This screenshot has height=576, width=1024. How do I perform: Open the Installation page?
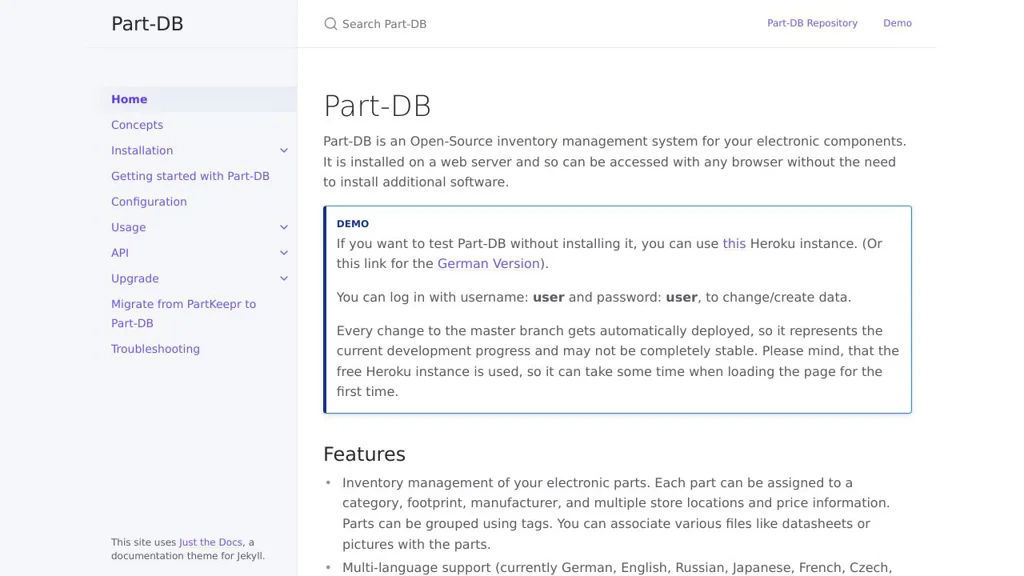click(x=142, y=151)
